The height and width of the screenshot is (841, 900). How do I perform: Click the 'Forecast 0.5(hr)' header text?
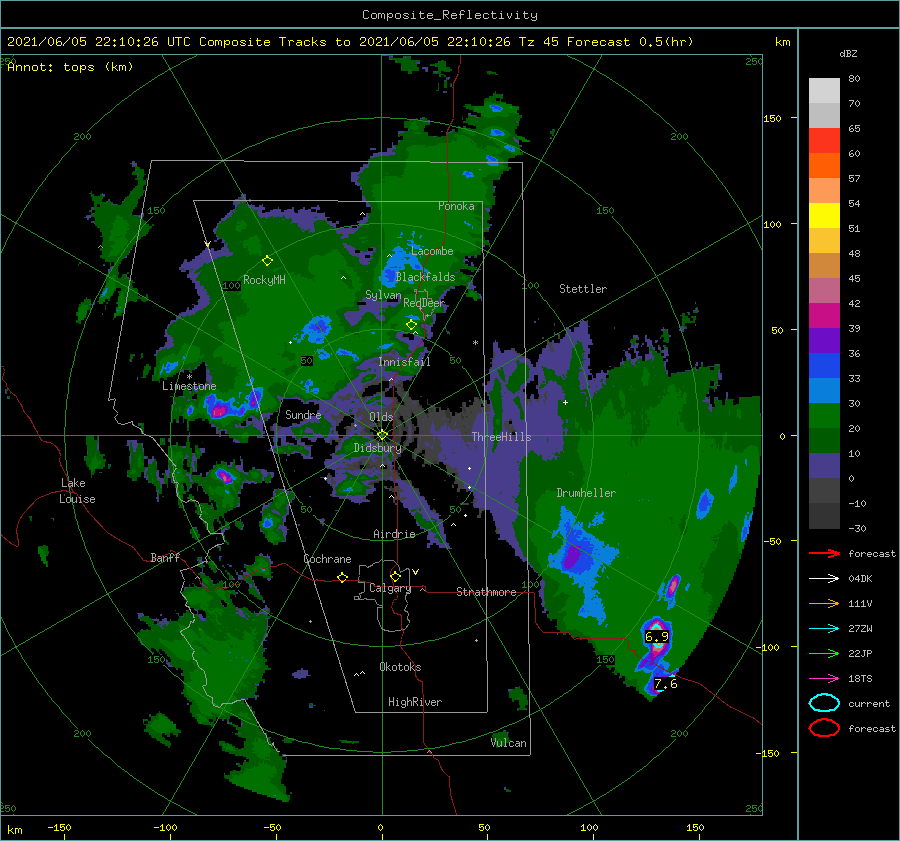pyautogui.click(x=630, y=42)
